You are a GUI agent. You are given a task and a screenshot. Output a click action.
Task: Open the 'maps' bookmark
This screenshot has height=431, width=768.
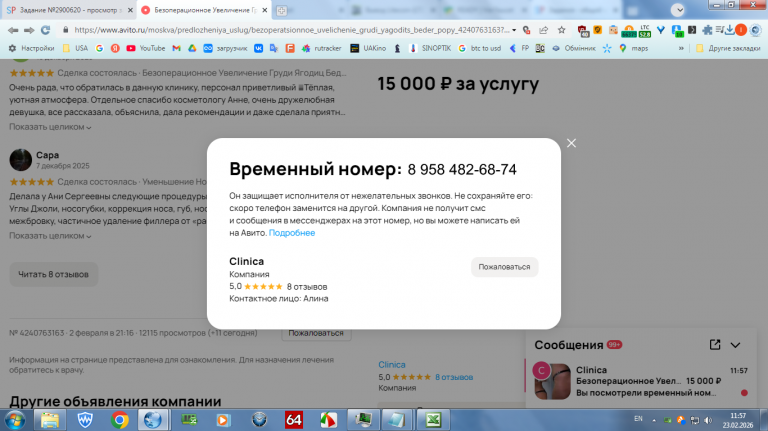pyautogui.click(x=633, y=48)
